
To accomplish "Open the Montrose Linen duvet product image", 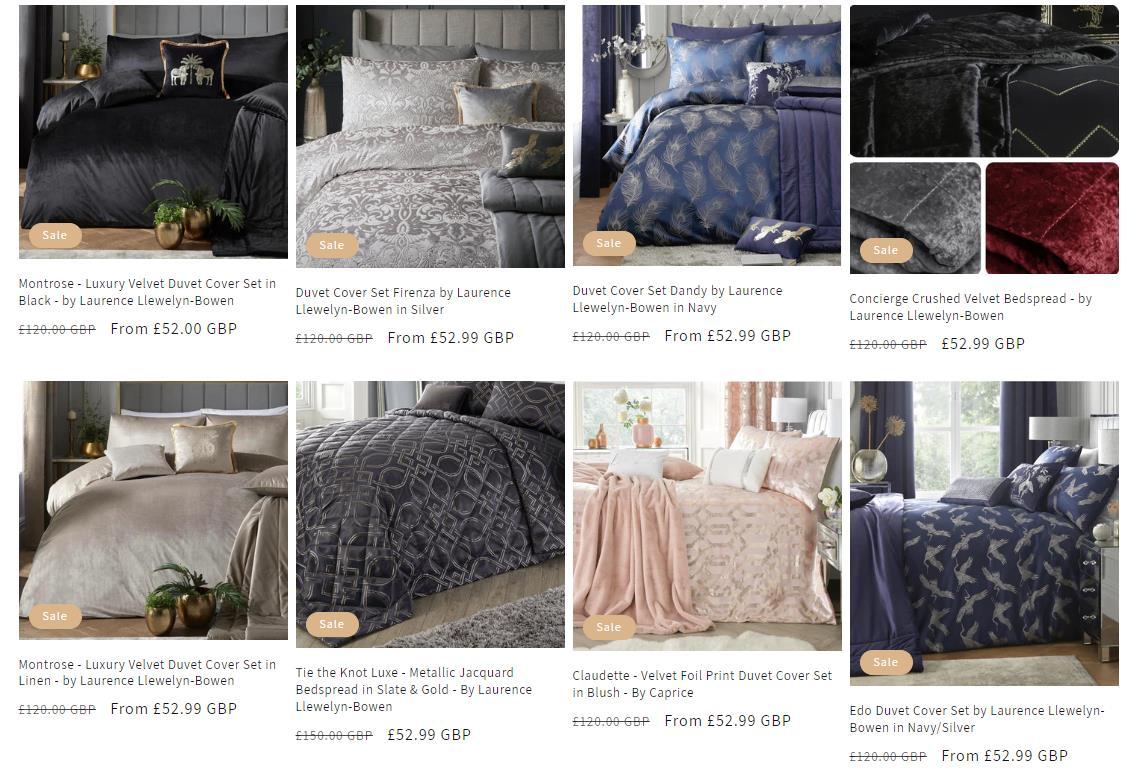I will point(153,510).
